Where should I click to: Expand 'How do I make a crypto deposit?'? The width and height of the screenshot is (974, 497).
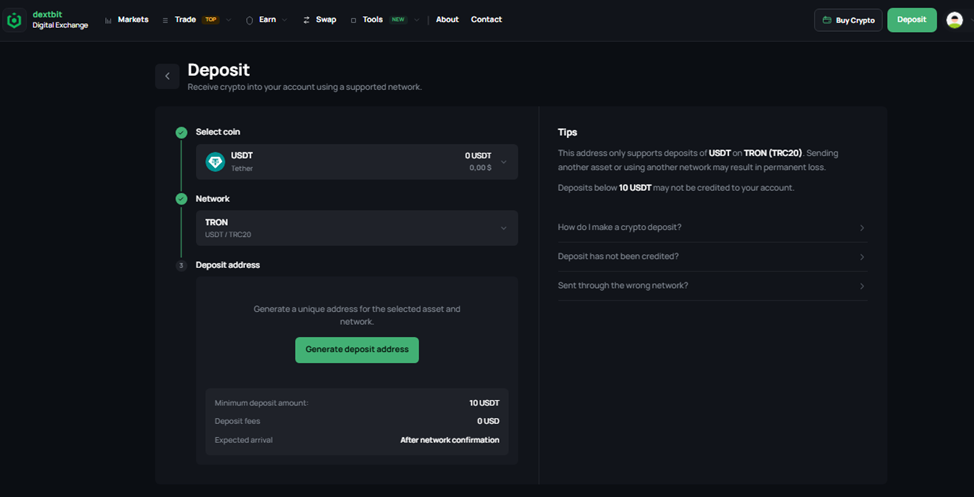pos(712,227)
